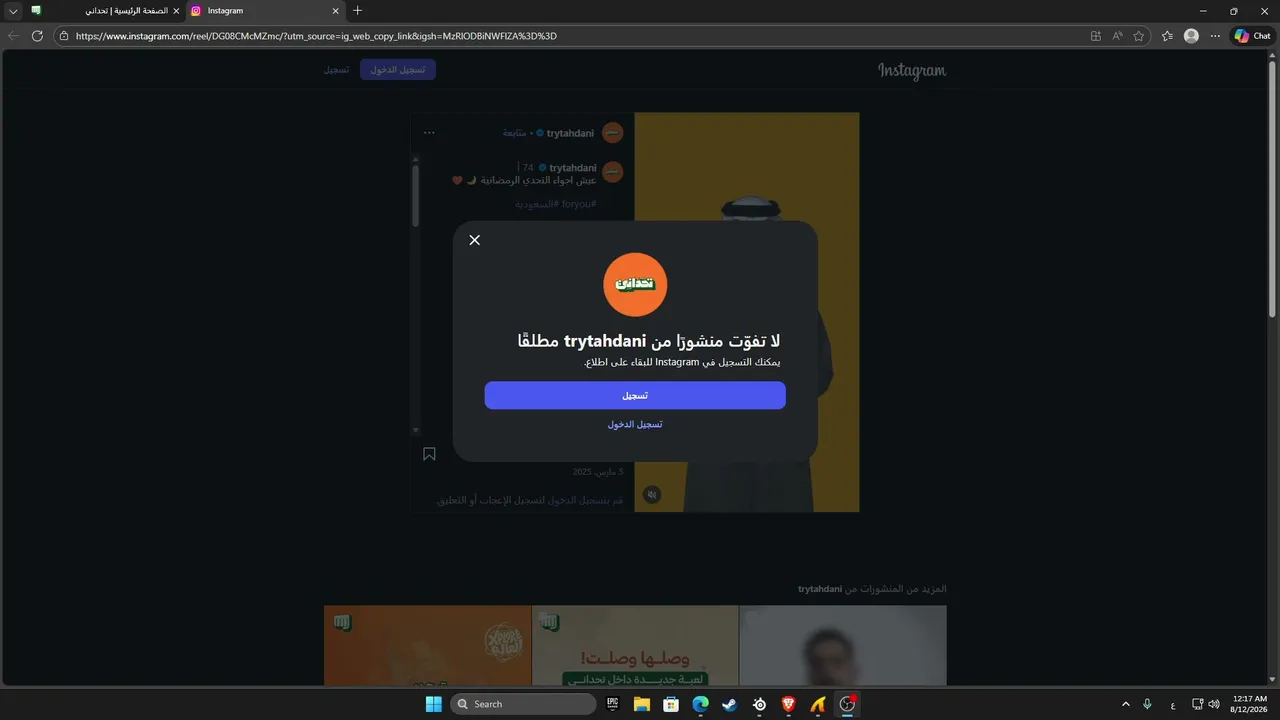Screen dimensions: 1280x720
Task: Unmute the reel with the speaker icon
Action: coord(652,495)
